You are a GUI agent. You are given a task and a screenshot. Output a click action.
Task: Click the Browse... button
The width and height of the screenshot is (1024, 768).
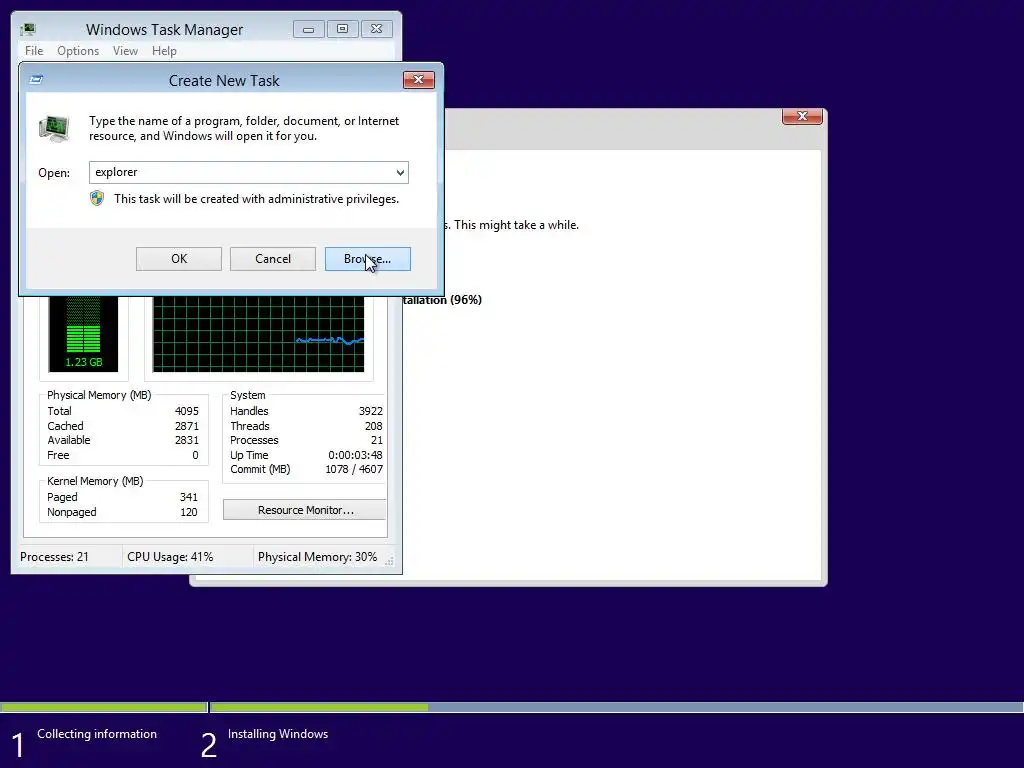click(368, 259)
